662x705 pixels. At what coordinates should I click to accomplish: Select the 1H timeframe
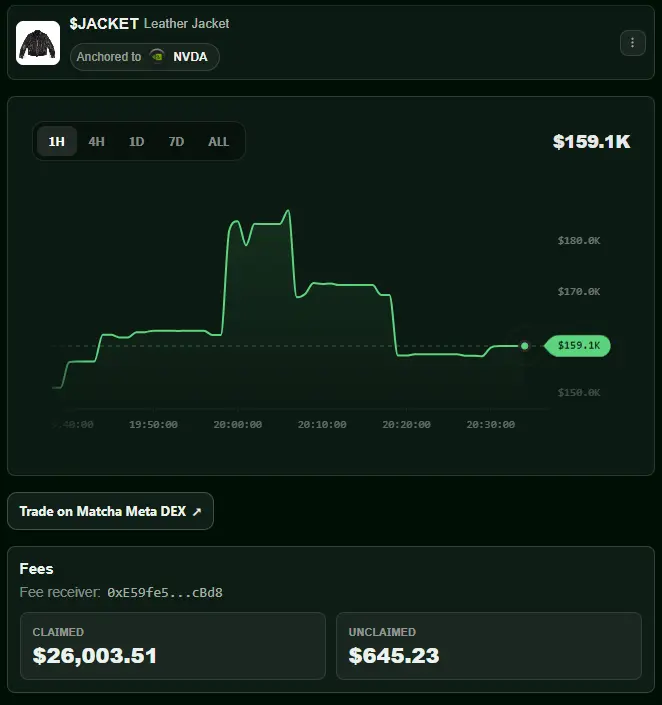[x=57, y=142]
